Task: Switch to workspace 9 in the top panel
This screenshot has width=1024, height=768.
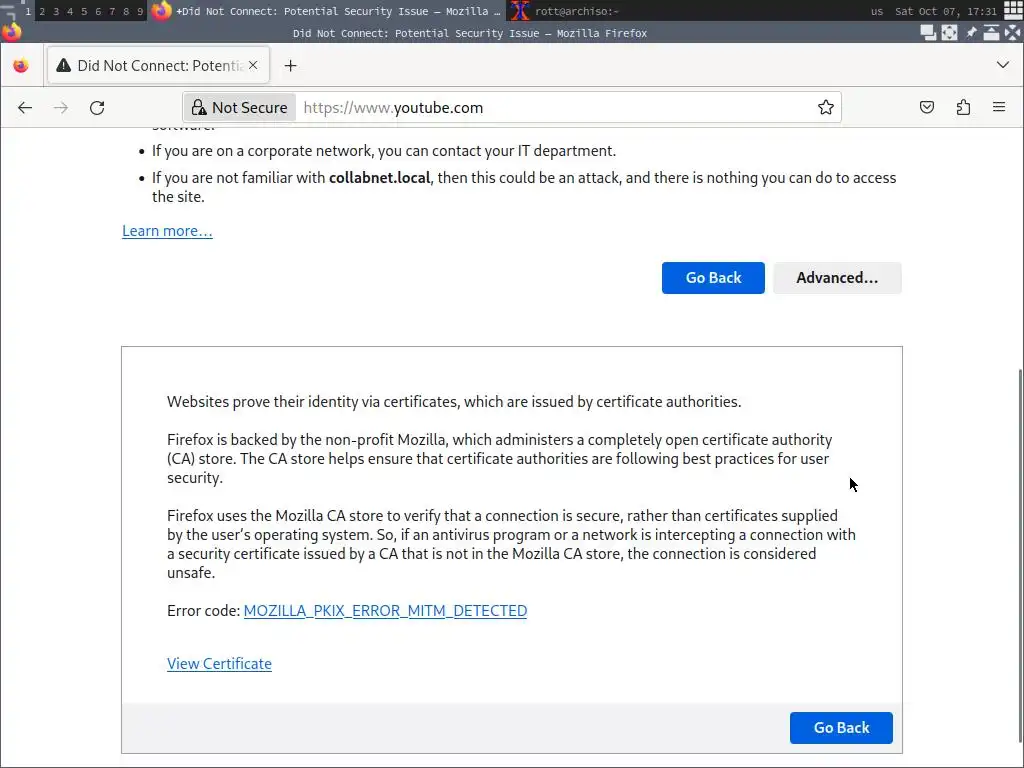Action: click(140, 11)
